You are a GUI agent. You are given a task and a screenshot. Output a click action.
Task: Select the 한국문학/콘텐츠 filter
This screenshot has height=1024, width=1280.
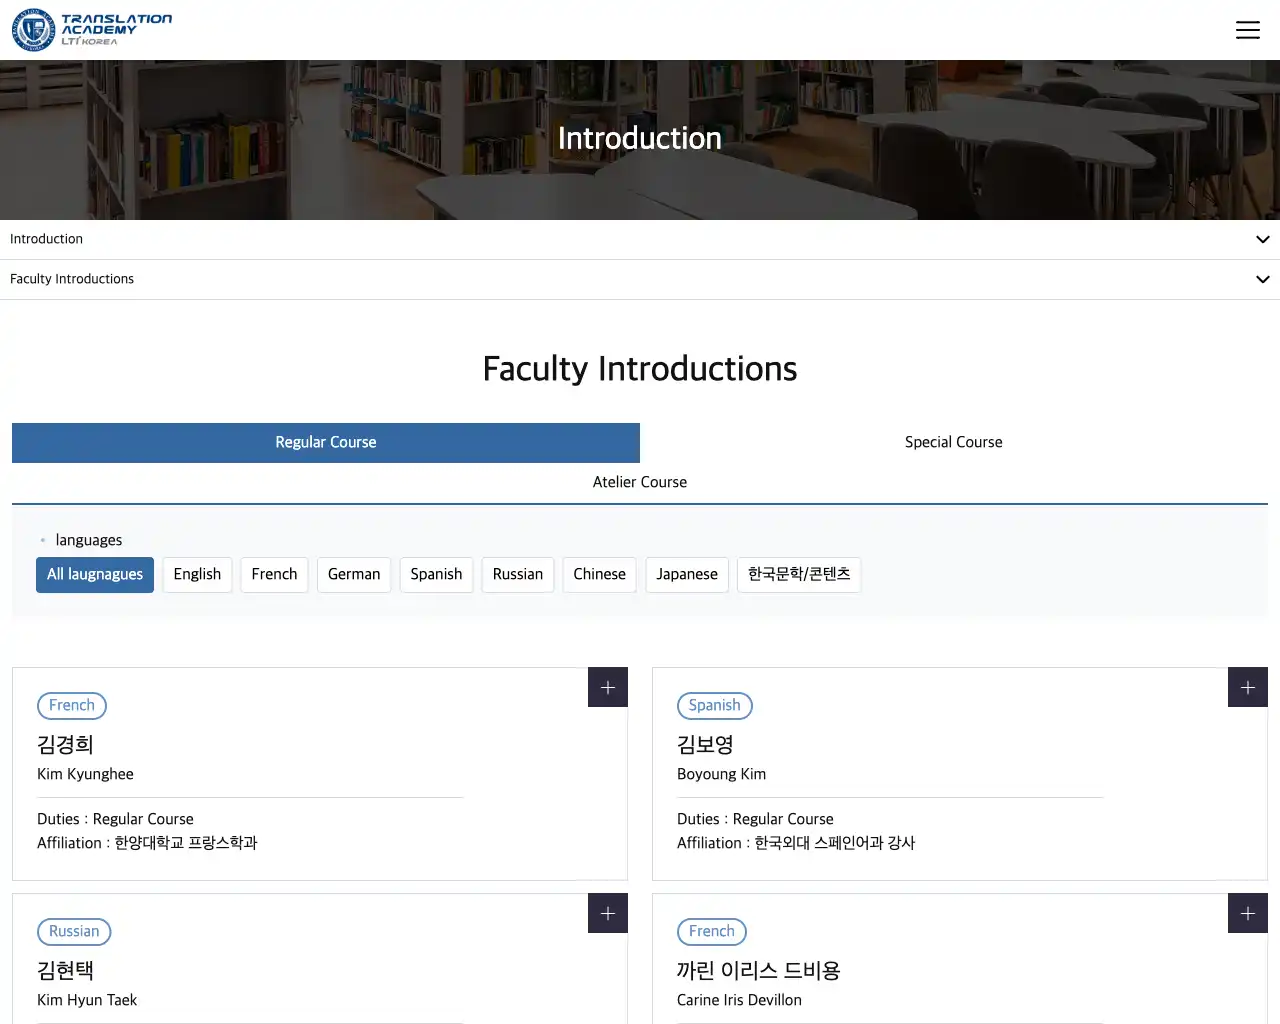[799, 575]
